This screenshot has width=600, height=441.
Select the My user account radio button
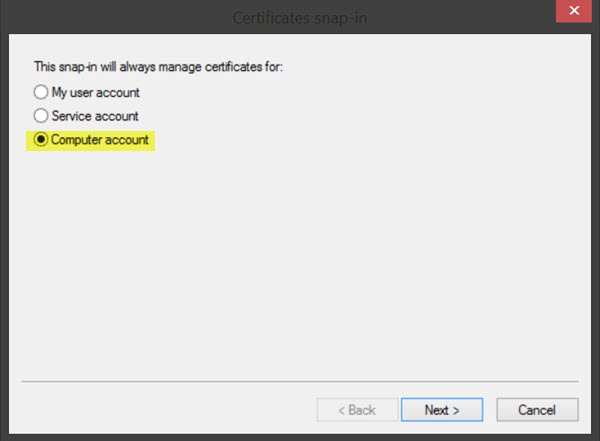click(x=41, y=92)
